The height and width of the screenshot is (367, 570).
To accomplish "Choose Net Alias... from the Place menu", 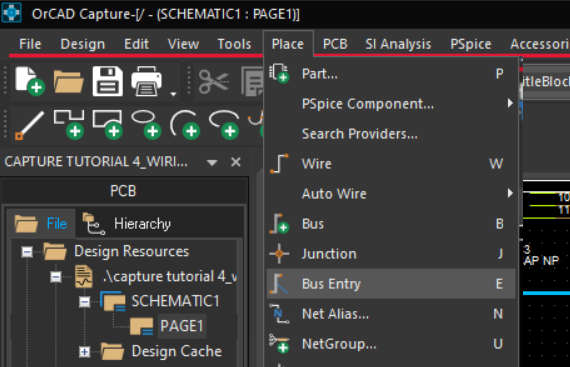I will pos(391,314).
